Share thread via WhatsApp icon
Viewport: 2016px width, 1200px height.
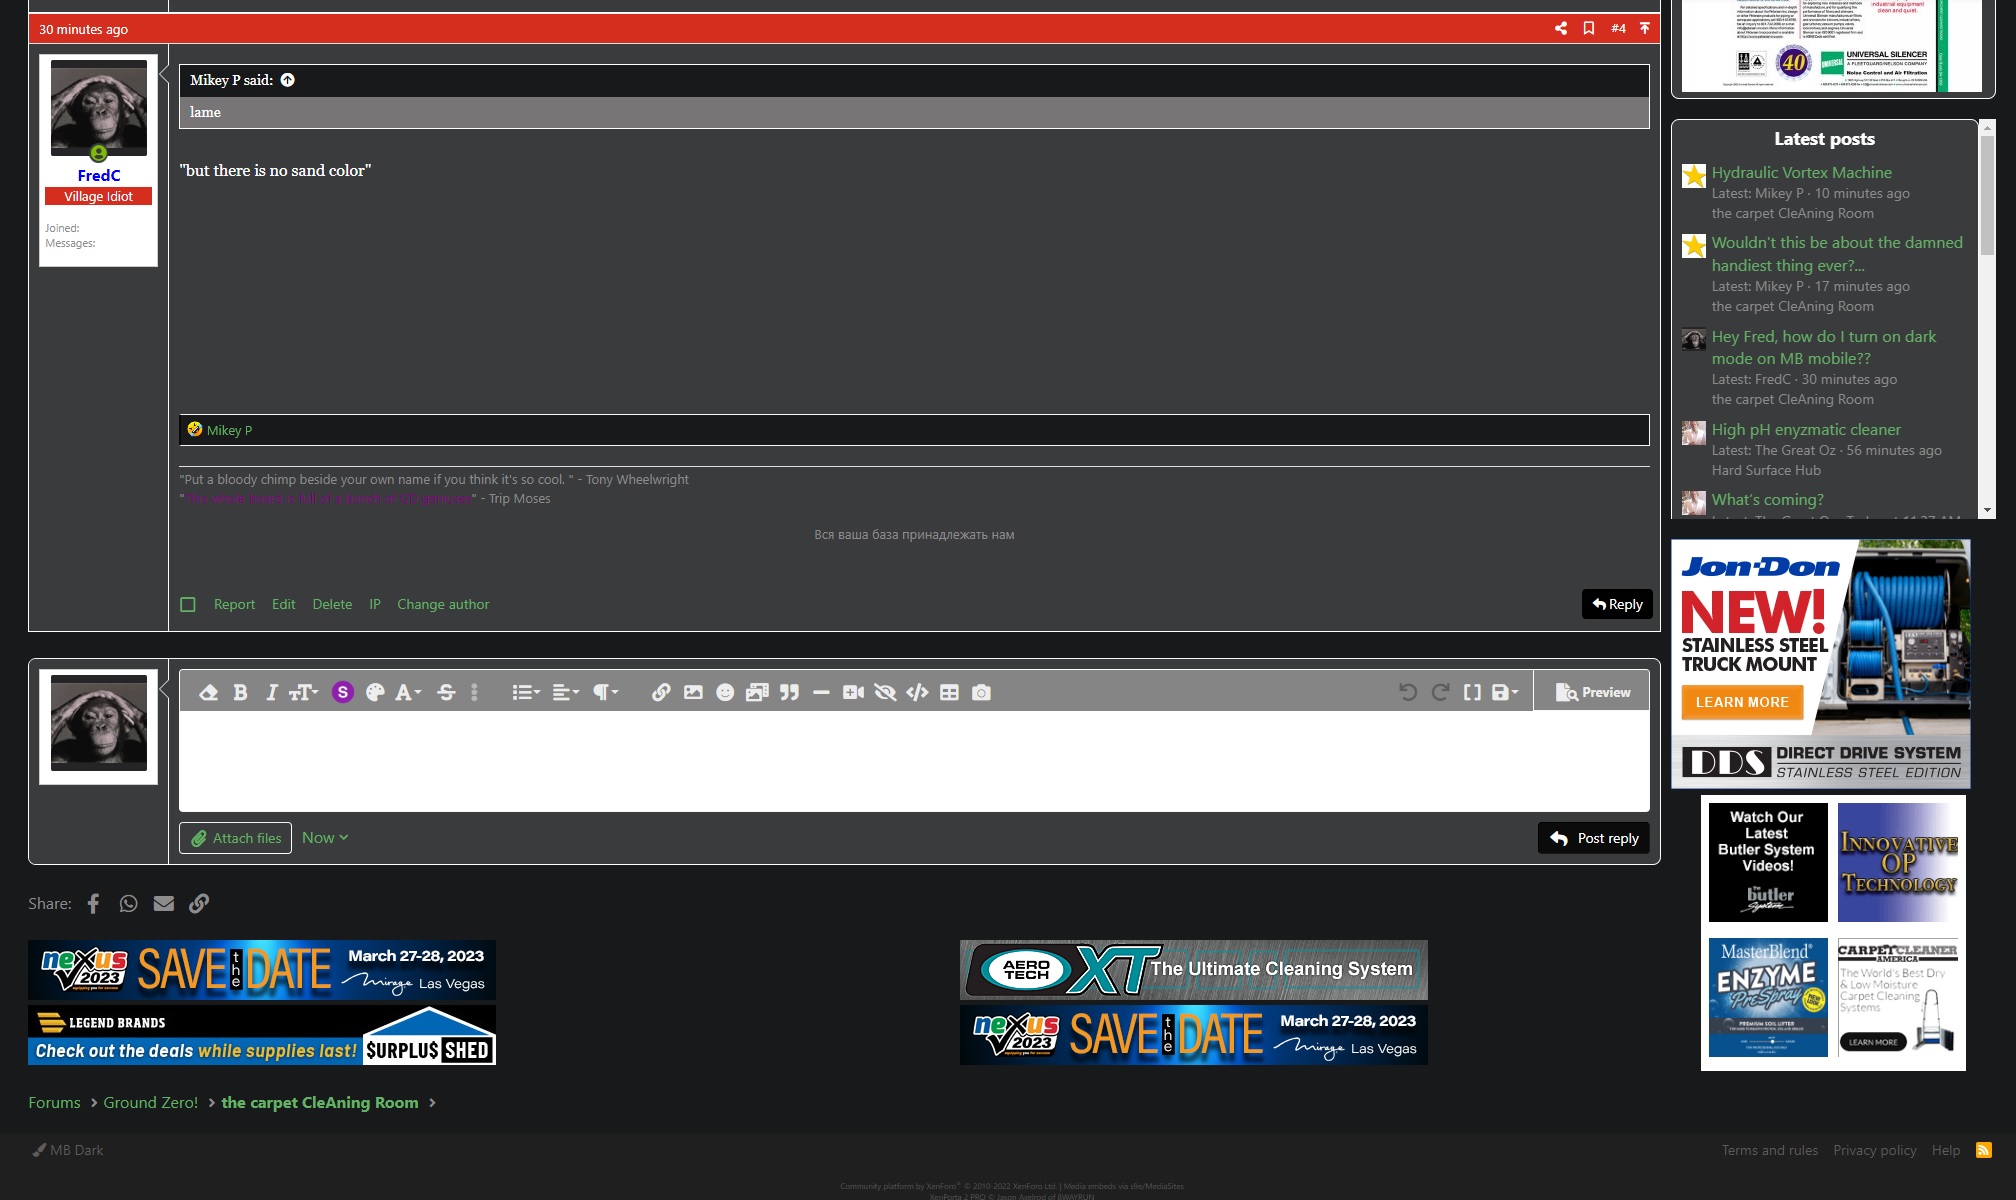(x=128, y=903)
